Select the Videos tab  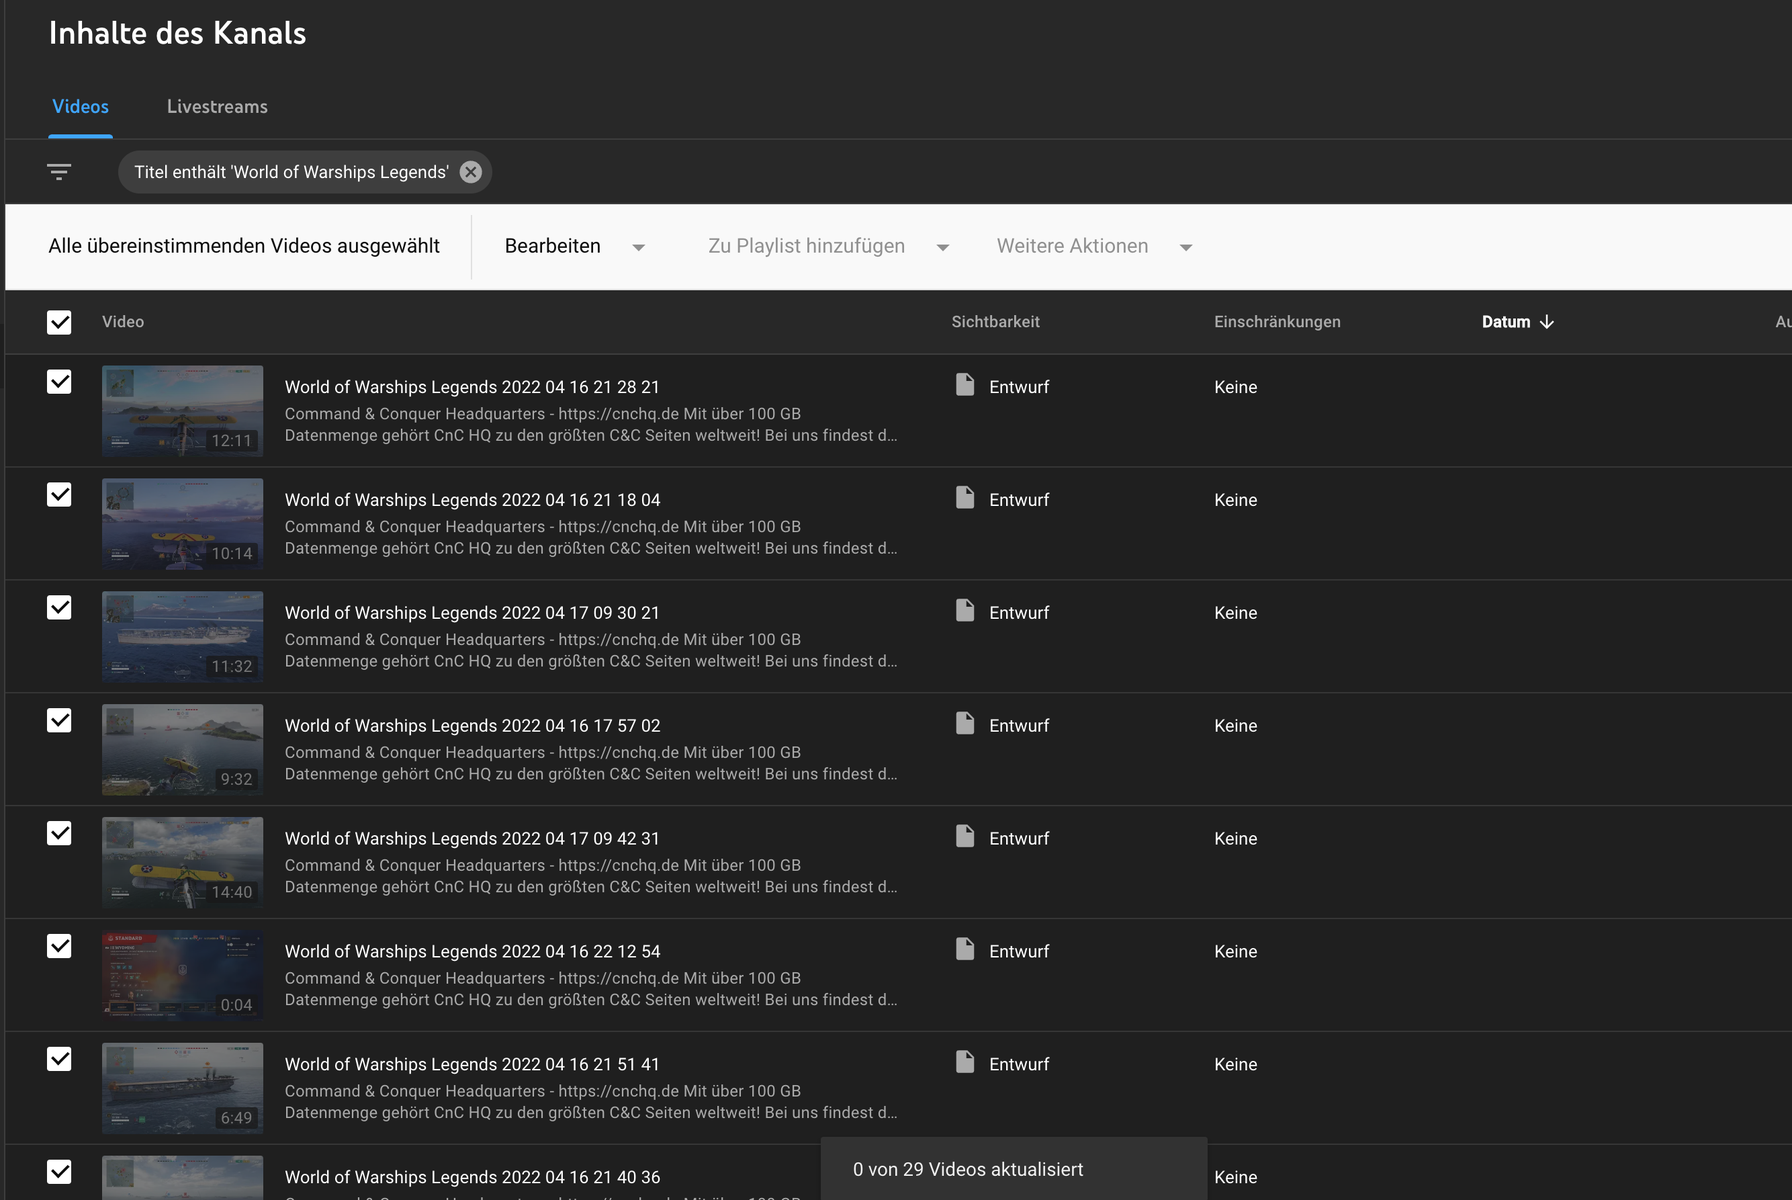click(x=80, y=107)
